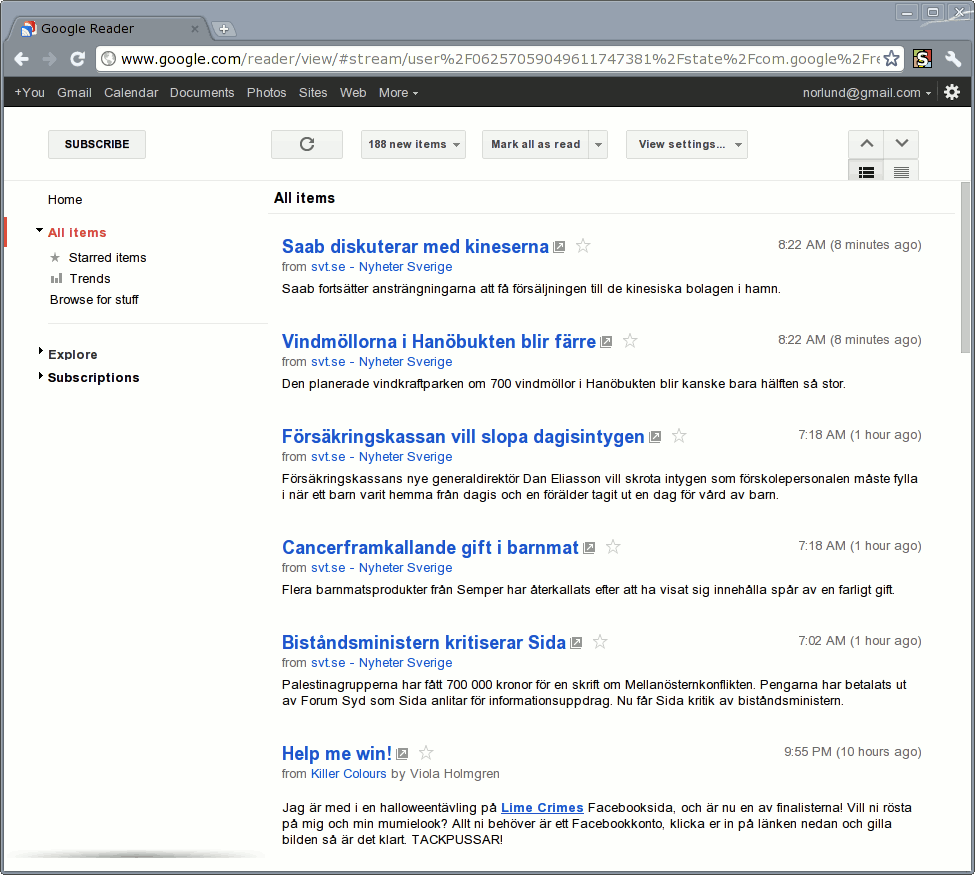
Task: Switch to list view
Action: pos(902,172)
